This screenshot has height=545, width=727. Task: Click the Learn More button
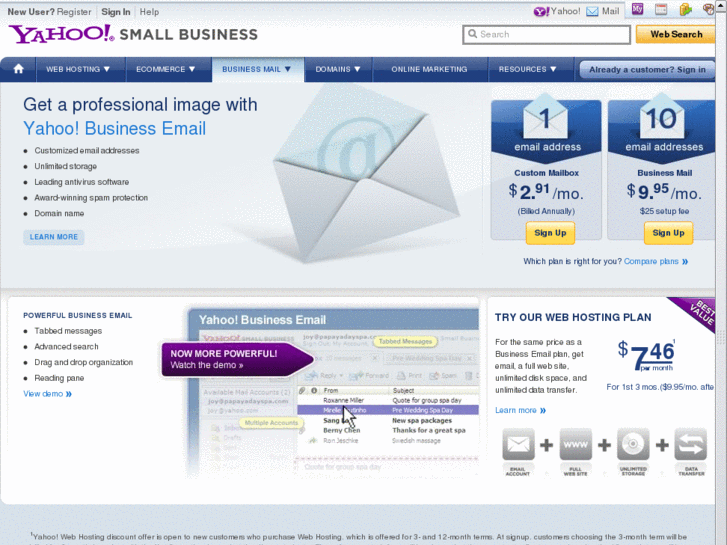point(54,237)
